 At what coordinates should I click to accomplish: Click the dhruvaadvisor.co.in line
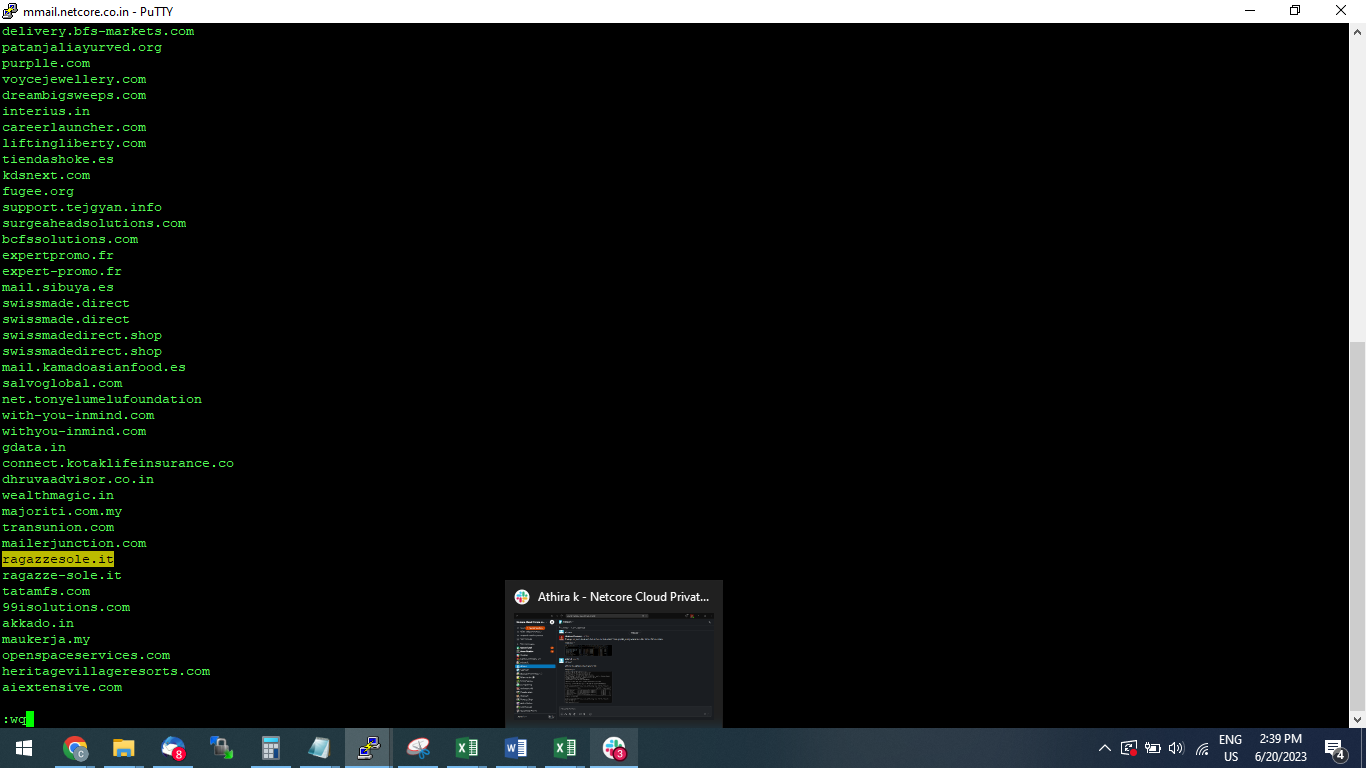tap(78, 479)
